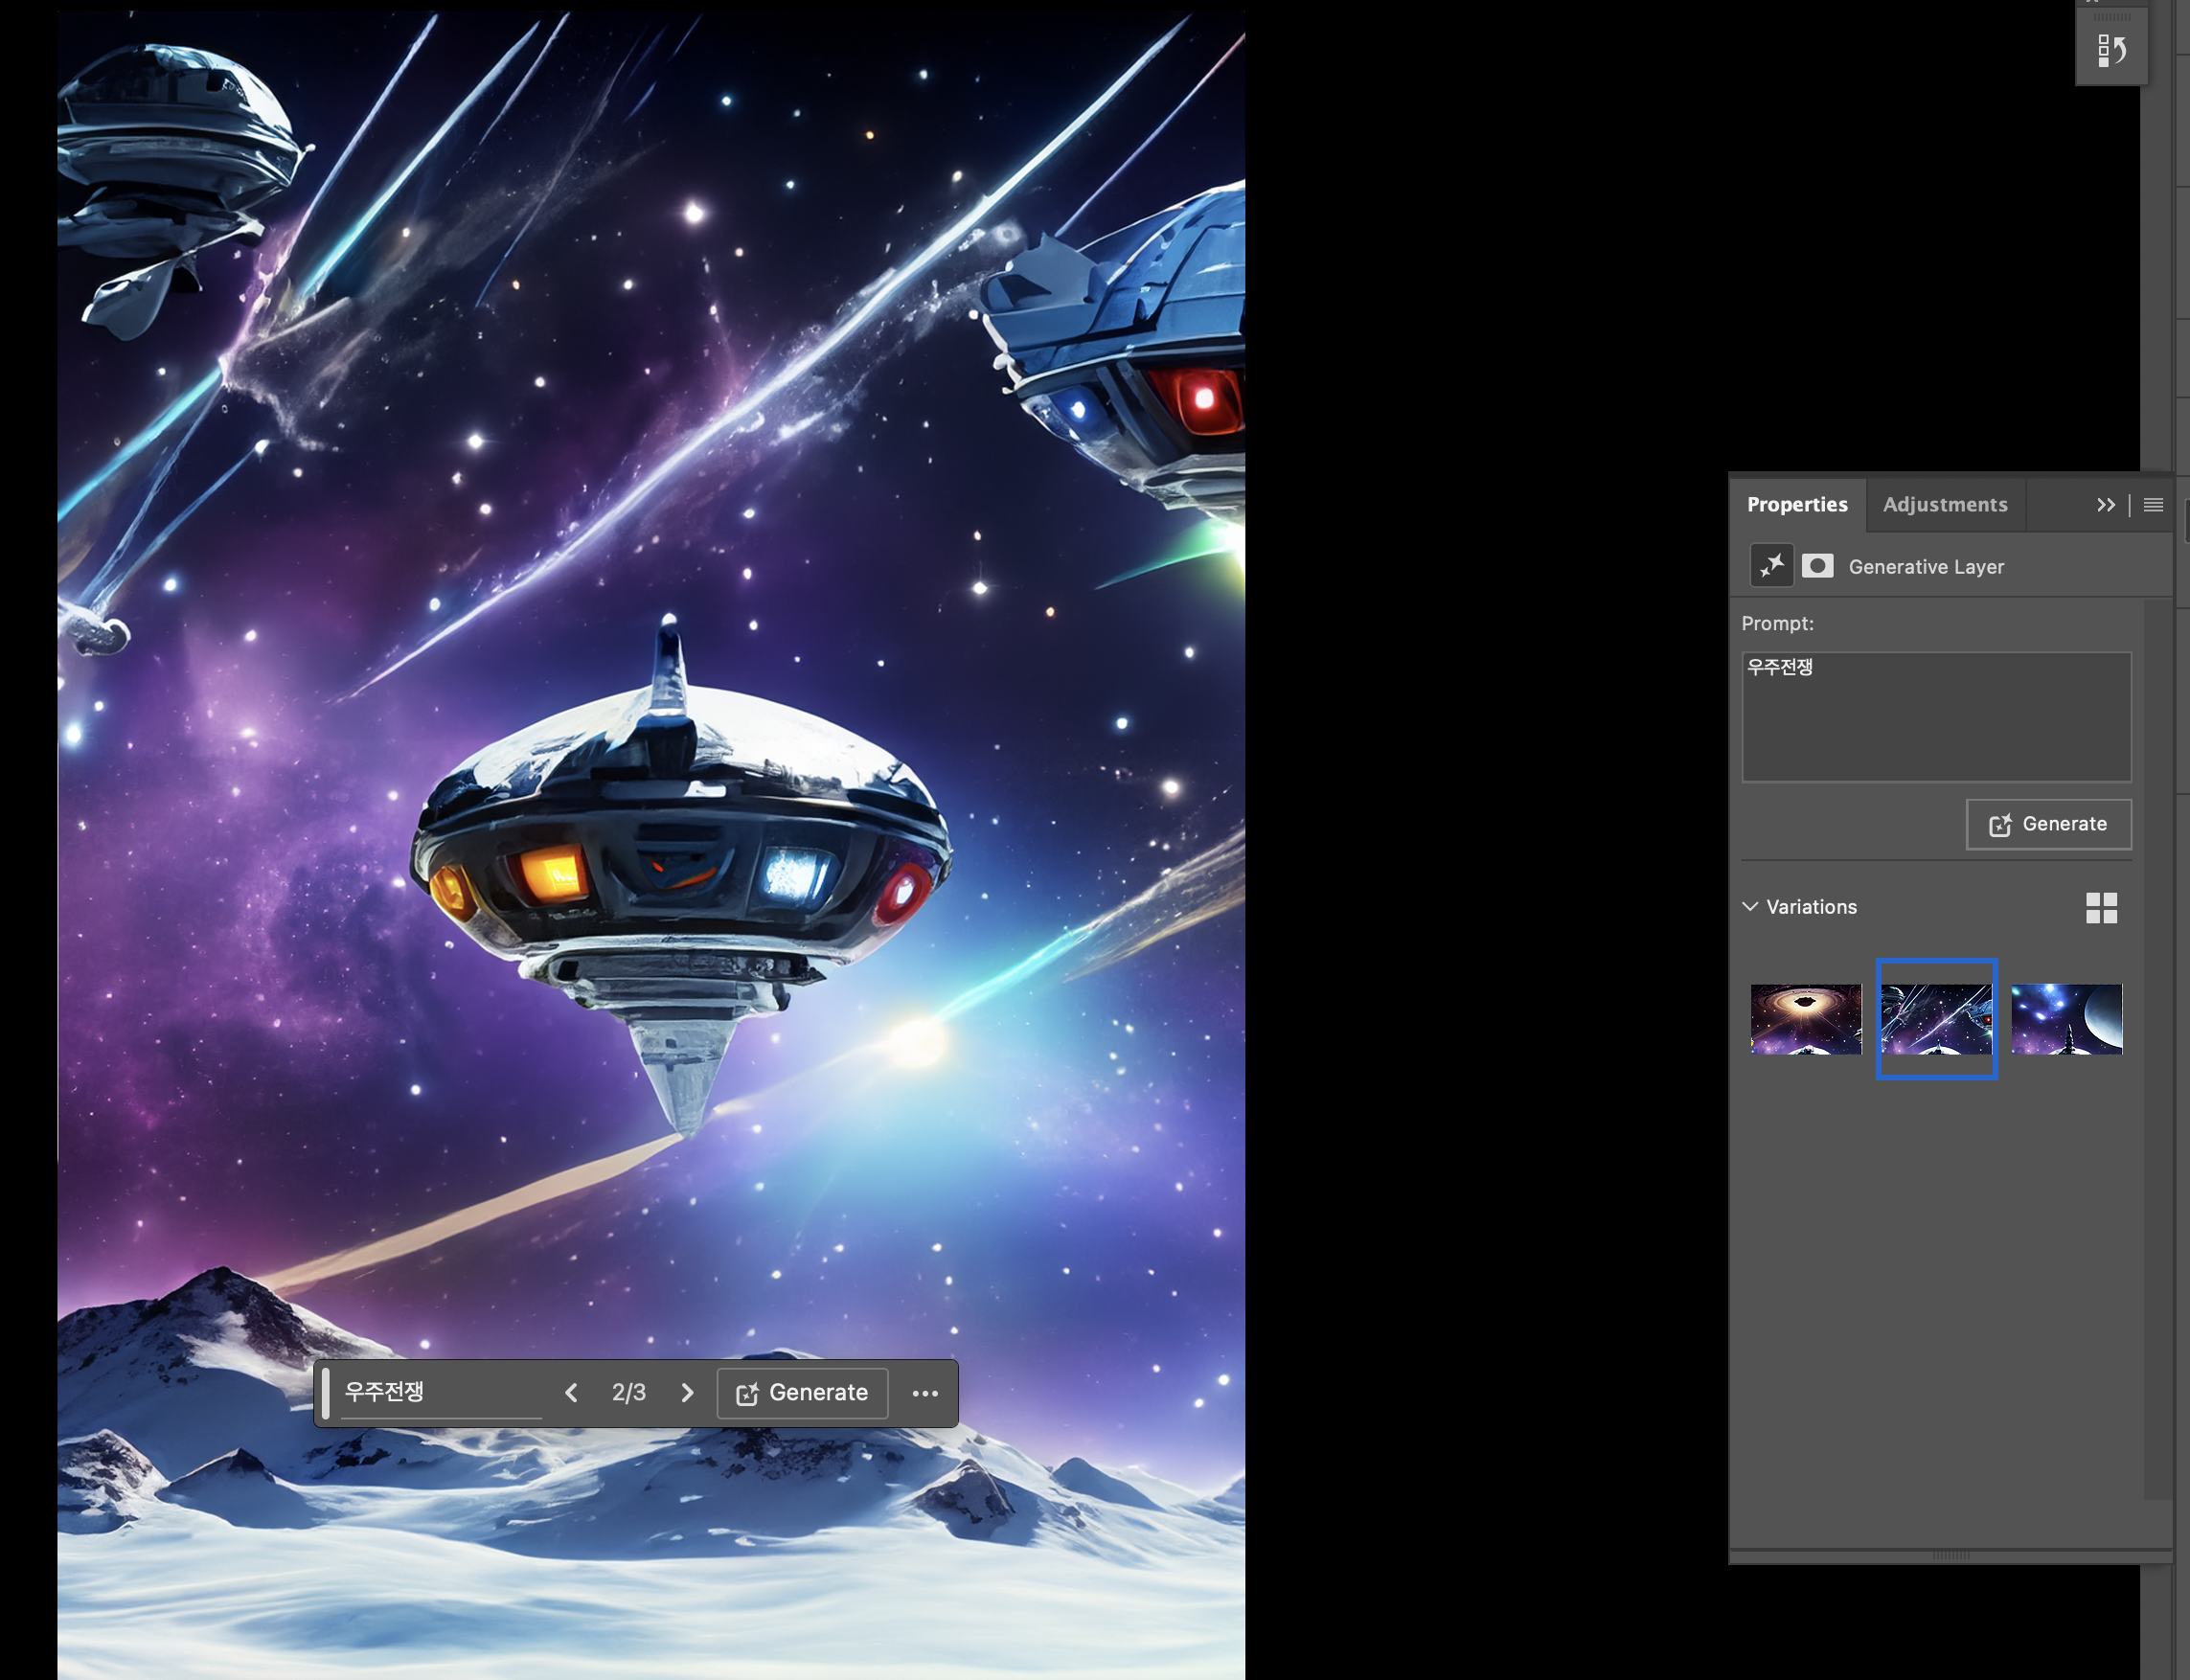Collapse the Variations section
Viewport: 2190px width, 1680px height.
(1750, 907)
